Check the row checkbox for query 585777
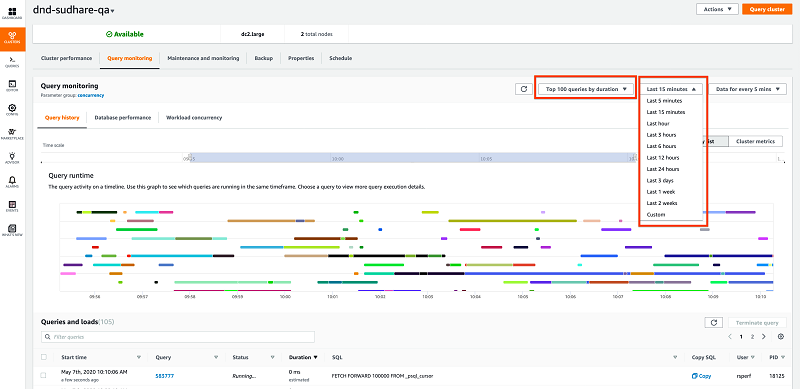This screenshot has width=800, height=389. tap(43, 375)
